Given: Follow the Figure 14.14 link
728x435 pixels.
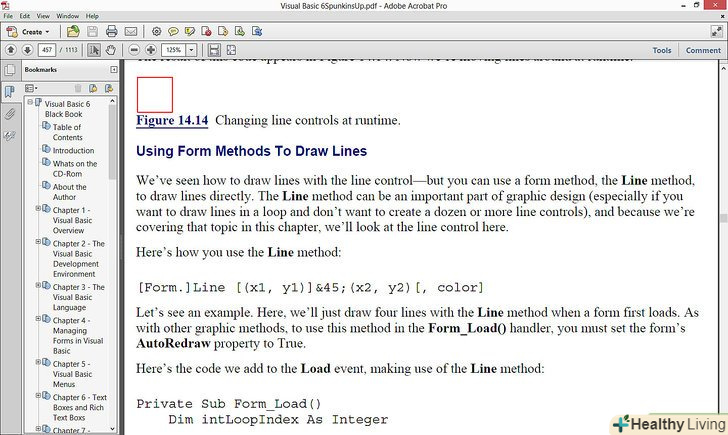Looking at the screenshot, I should (x=172, y=120).
